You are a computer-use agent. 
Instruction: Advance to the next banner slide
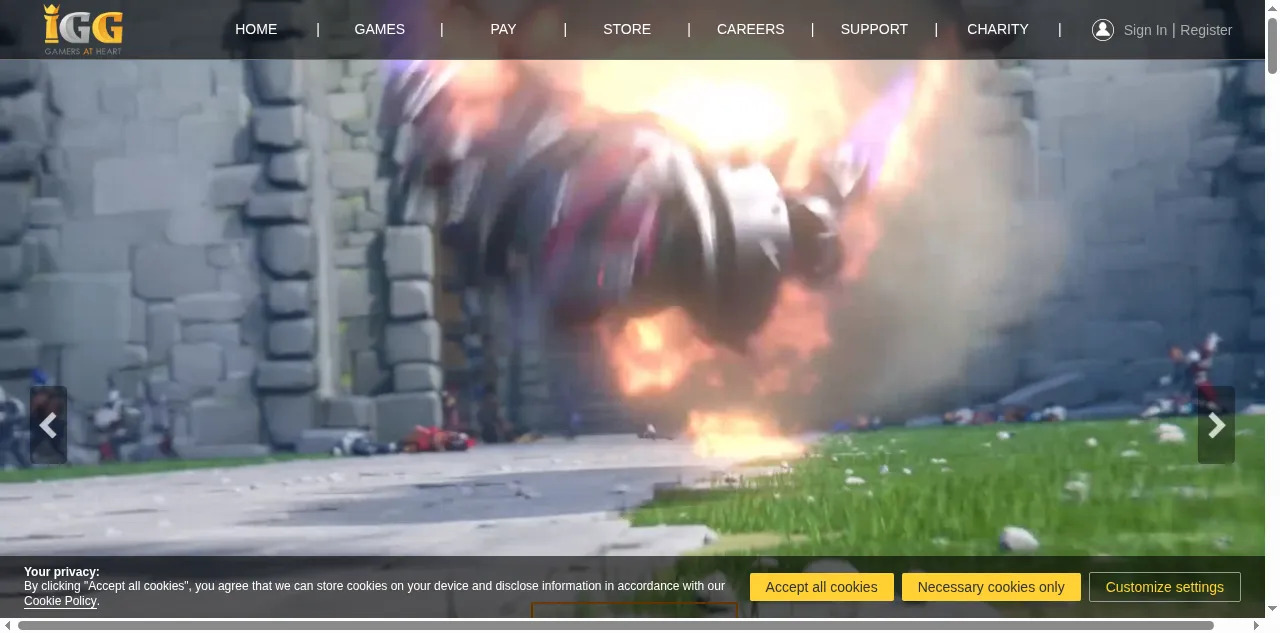pyautogui.click(x=1216, y=425)
